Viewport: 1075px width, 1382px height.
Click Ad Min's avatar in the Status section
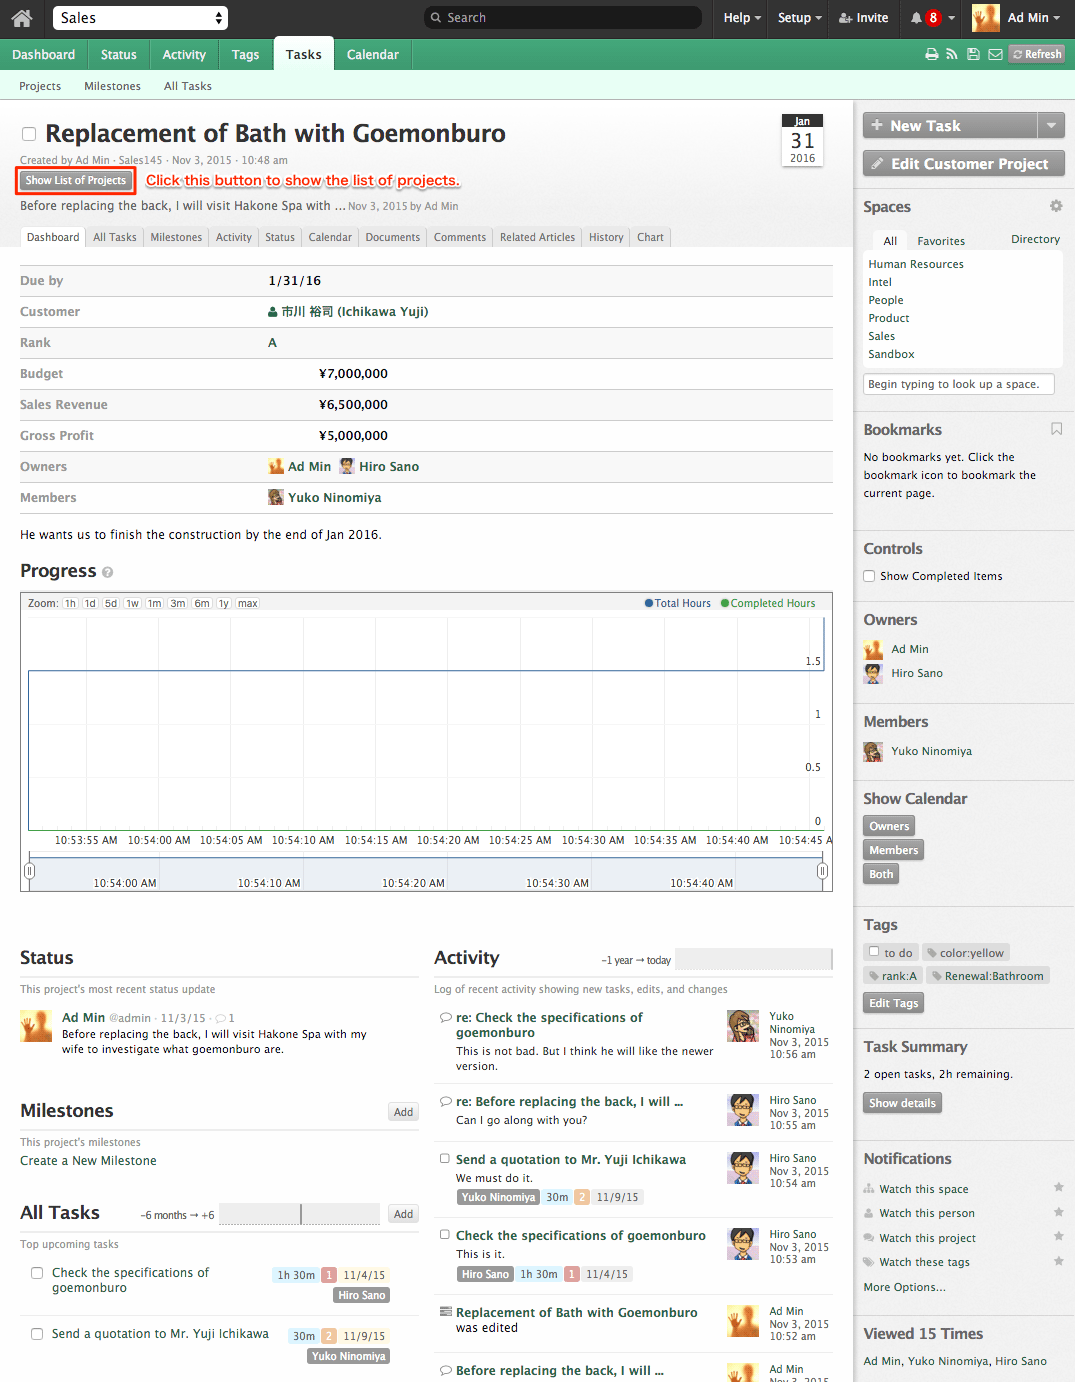[x=36, y=1026]
